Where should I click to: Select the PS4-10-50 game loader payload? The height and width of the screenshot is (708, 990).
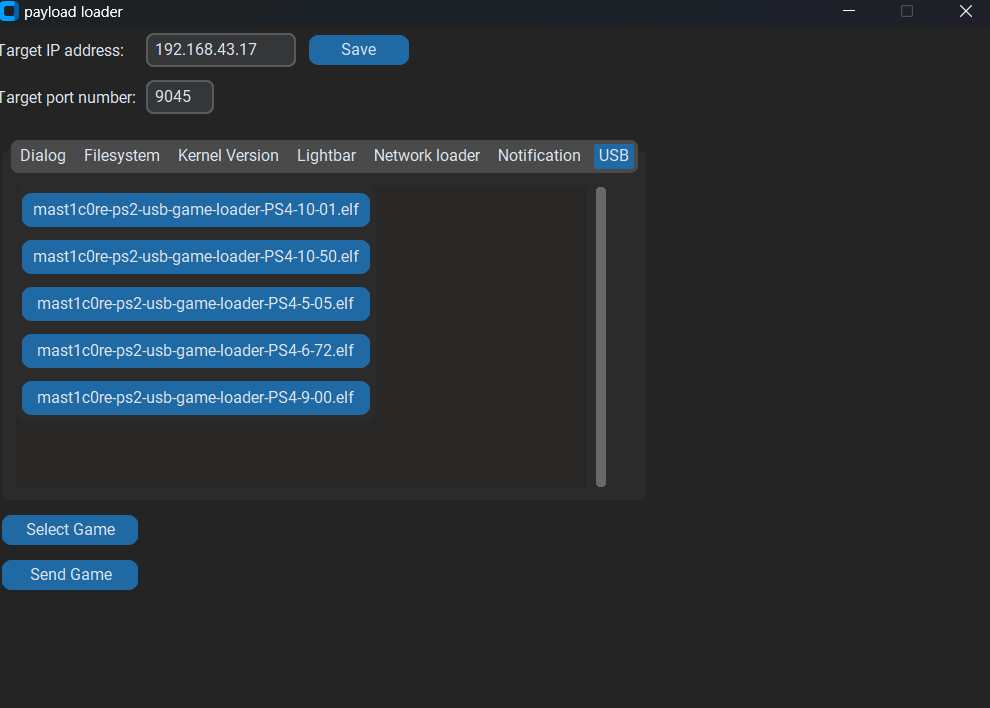[195, 257]
